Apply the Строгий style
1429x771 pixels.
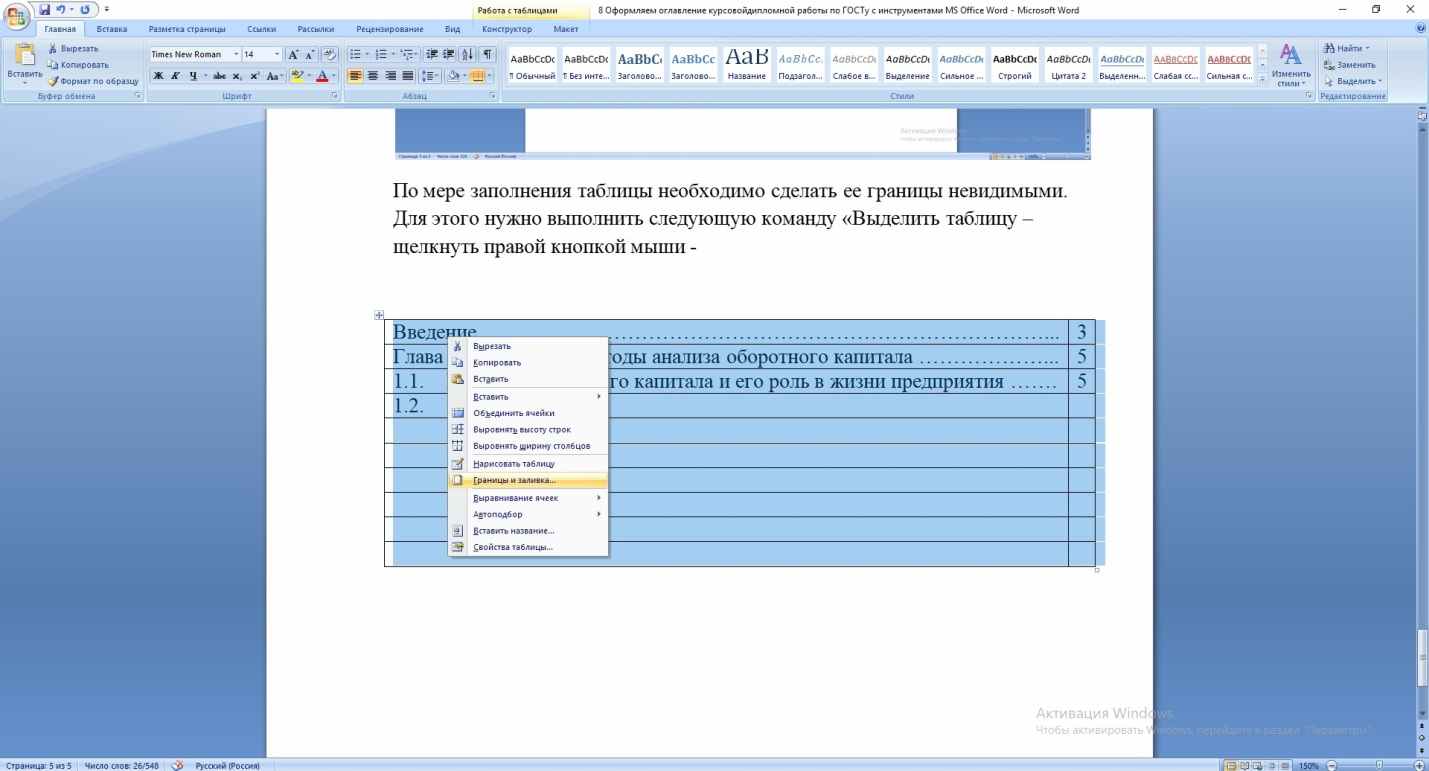1016,65
